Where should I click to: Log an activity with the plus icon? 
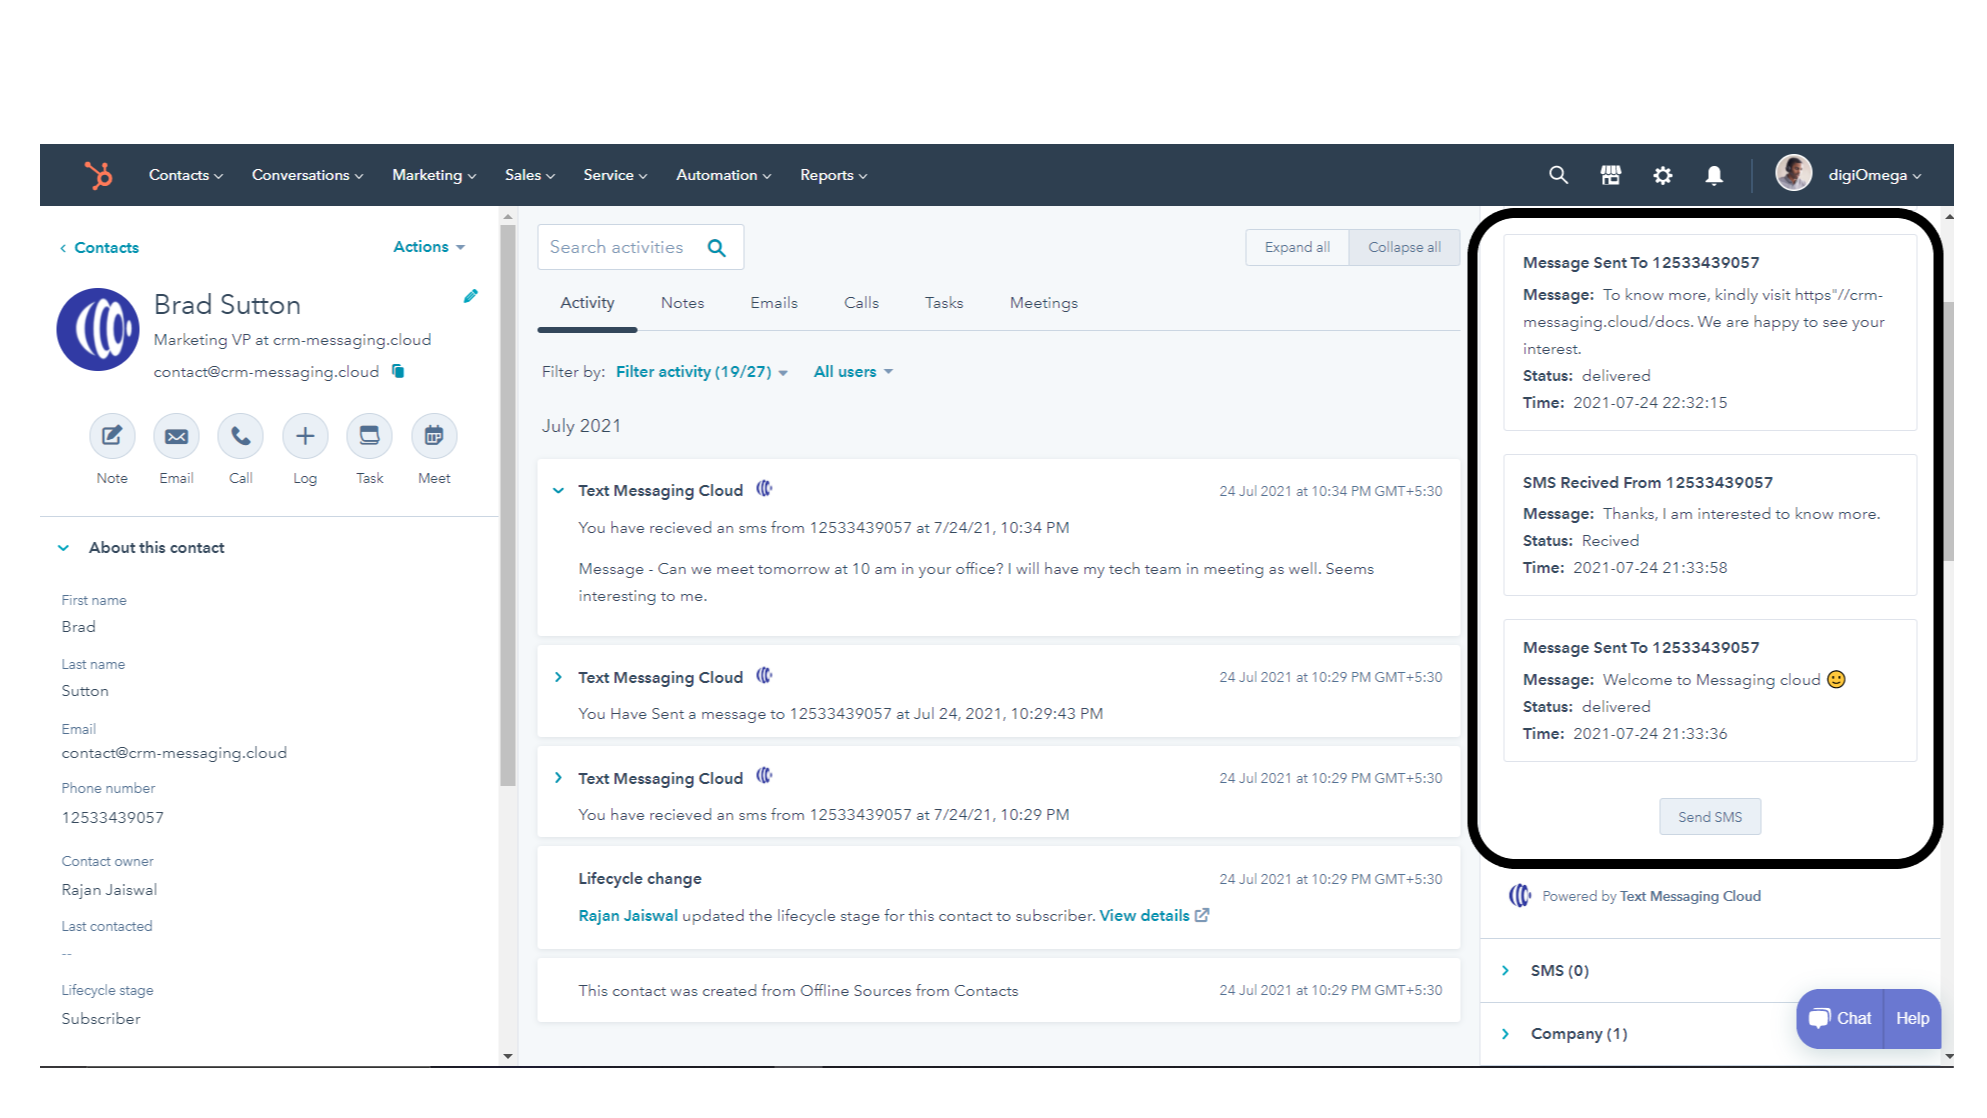[x=305, y=436]
